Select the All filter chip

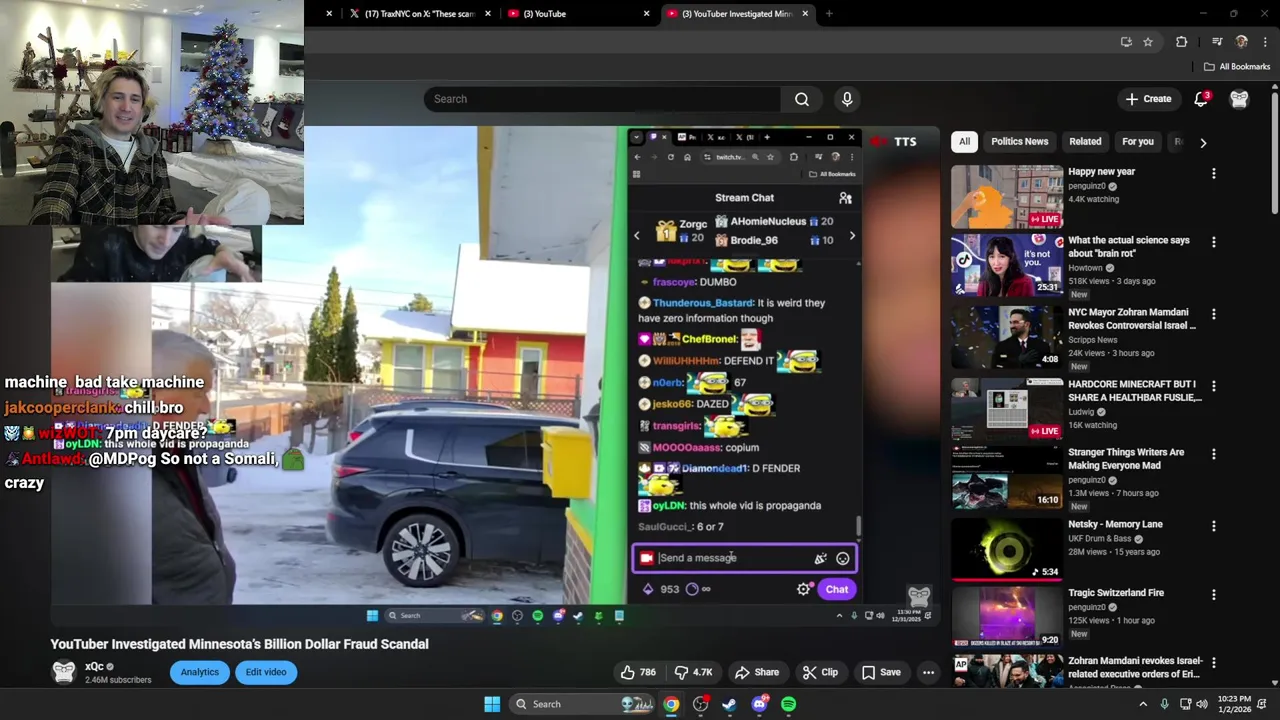coord(964,142)
